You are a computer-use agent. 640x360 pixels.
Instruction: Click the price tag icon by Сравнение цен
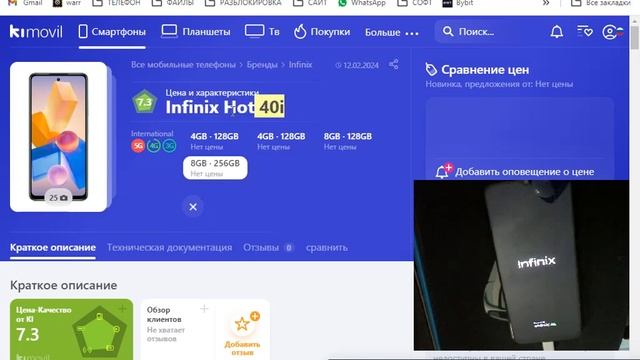point(431,69)
